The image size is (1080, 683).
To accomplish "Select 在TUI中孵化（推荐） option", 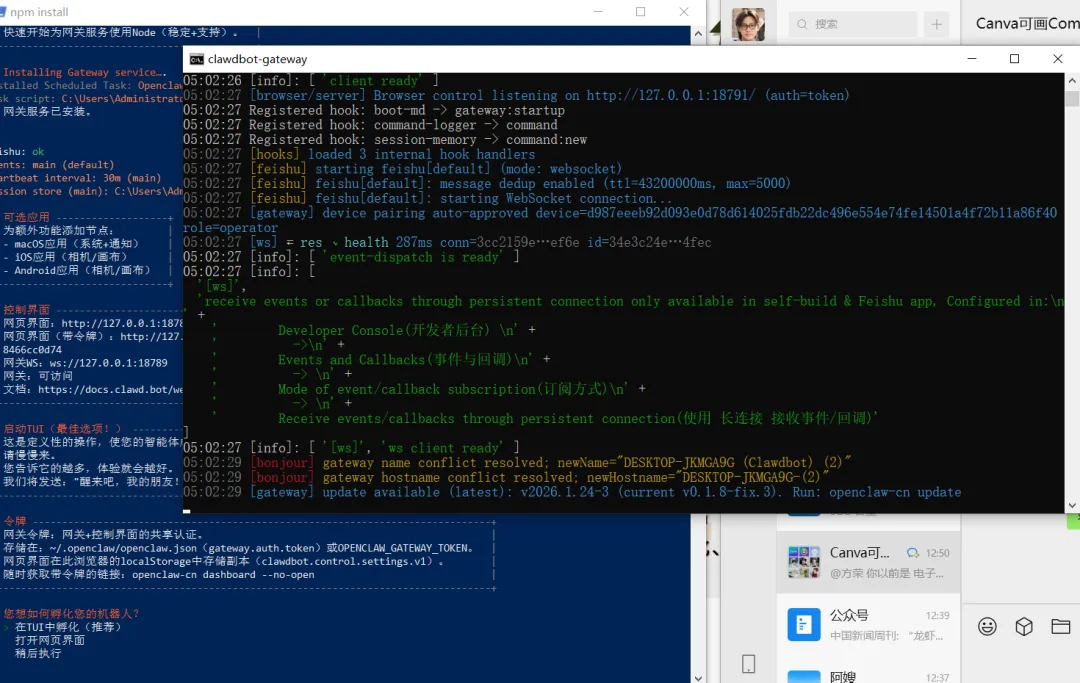I will [x=68, y=627].
